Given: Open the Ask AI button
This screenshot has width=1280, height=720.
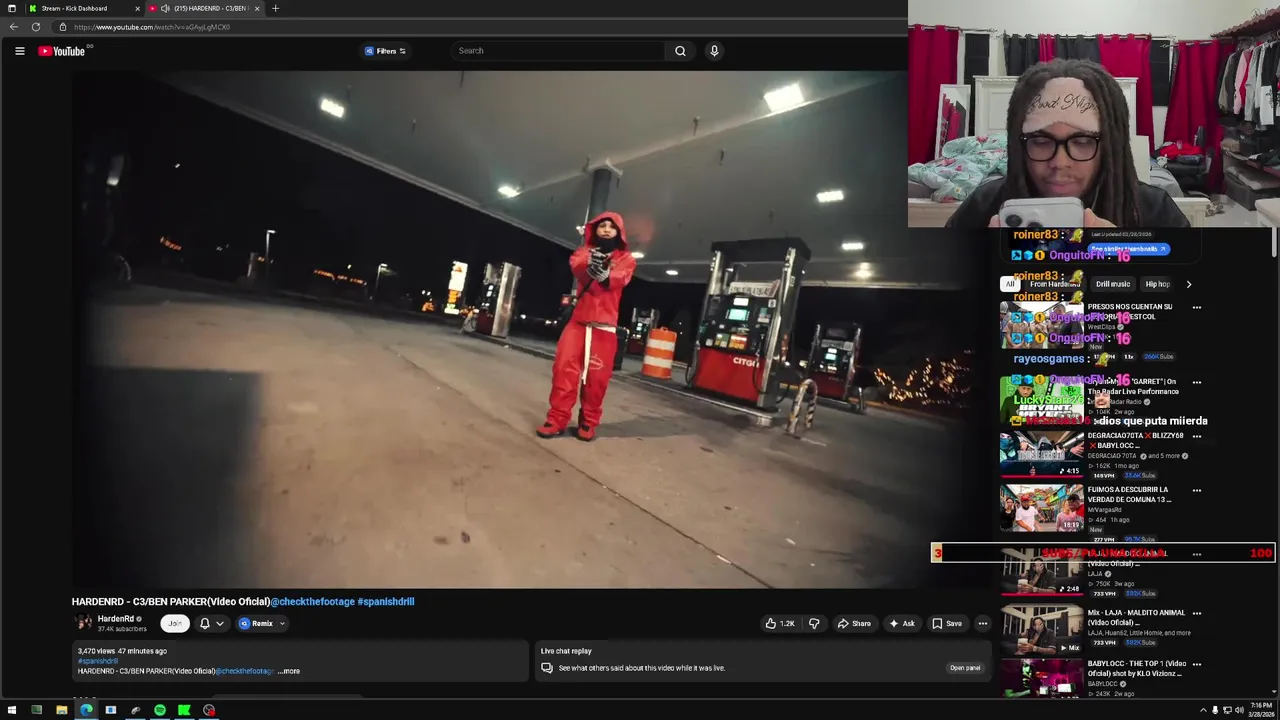Looking at the screenshot, I should pyautogui.click(x=902, y=623).
